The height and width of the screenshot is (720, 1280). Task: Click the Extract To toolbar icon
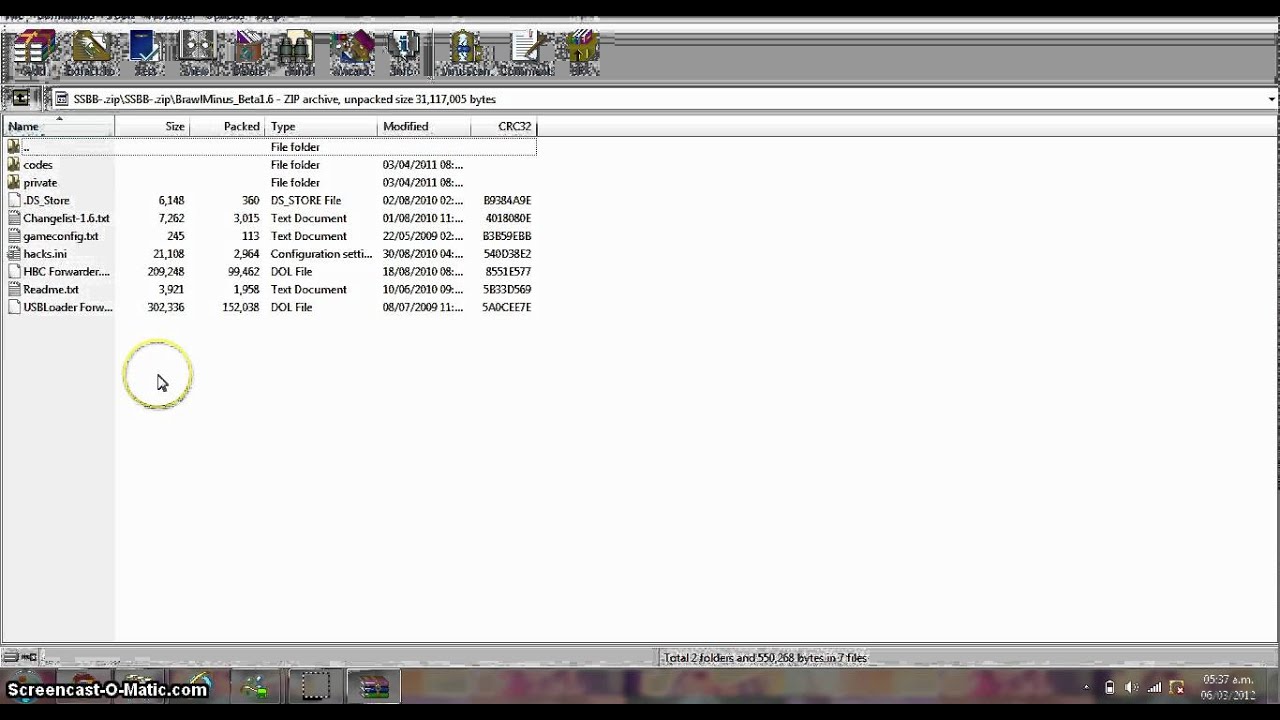(x=90, y=52)
